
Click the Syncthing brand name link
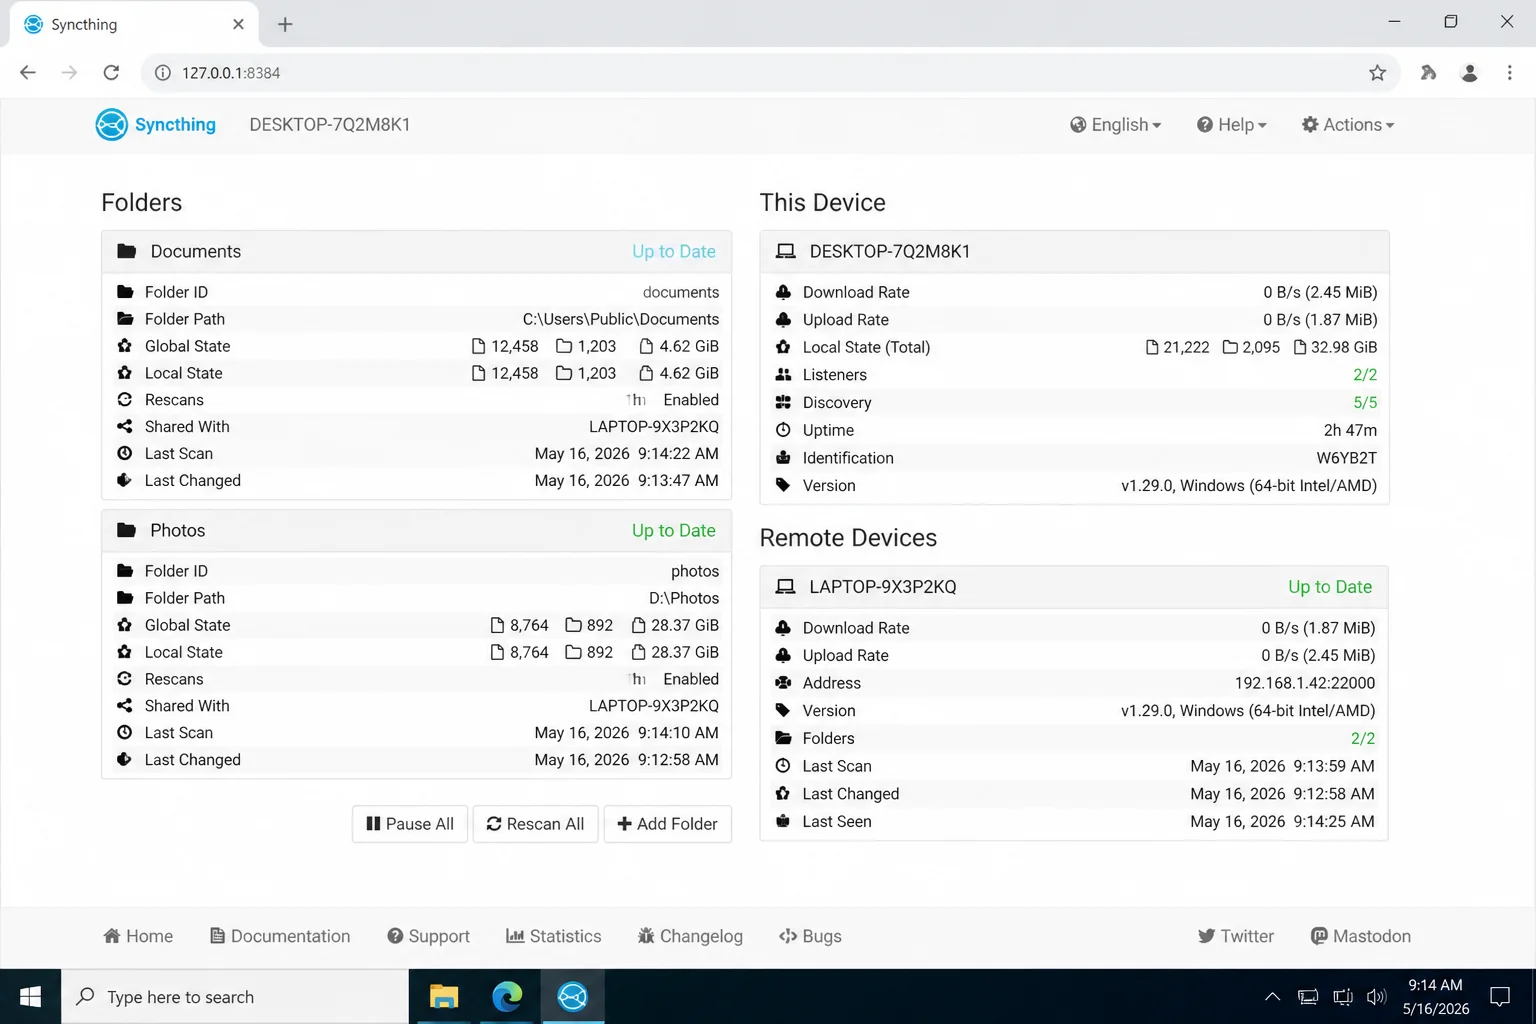click(175, 125)
